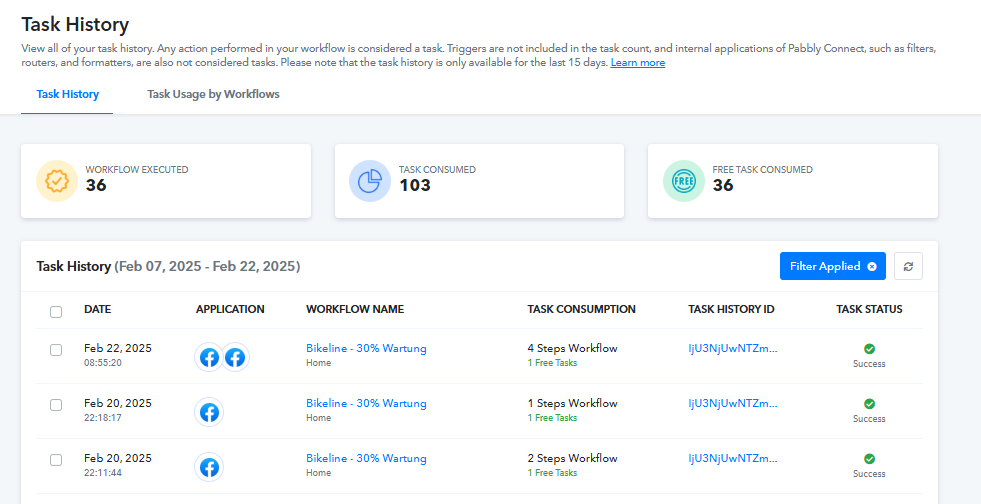This screenshot has width=981, height=504.
Task: Open task history ID in 22:11:44 row
Action: (733, 458)
